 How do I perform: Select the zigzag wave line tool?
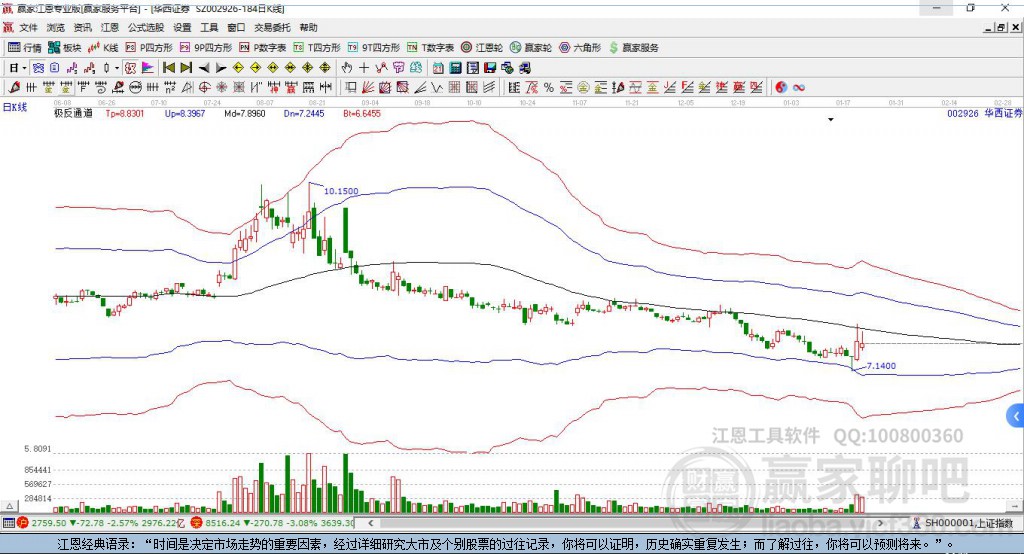(x=436, y=88)
